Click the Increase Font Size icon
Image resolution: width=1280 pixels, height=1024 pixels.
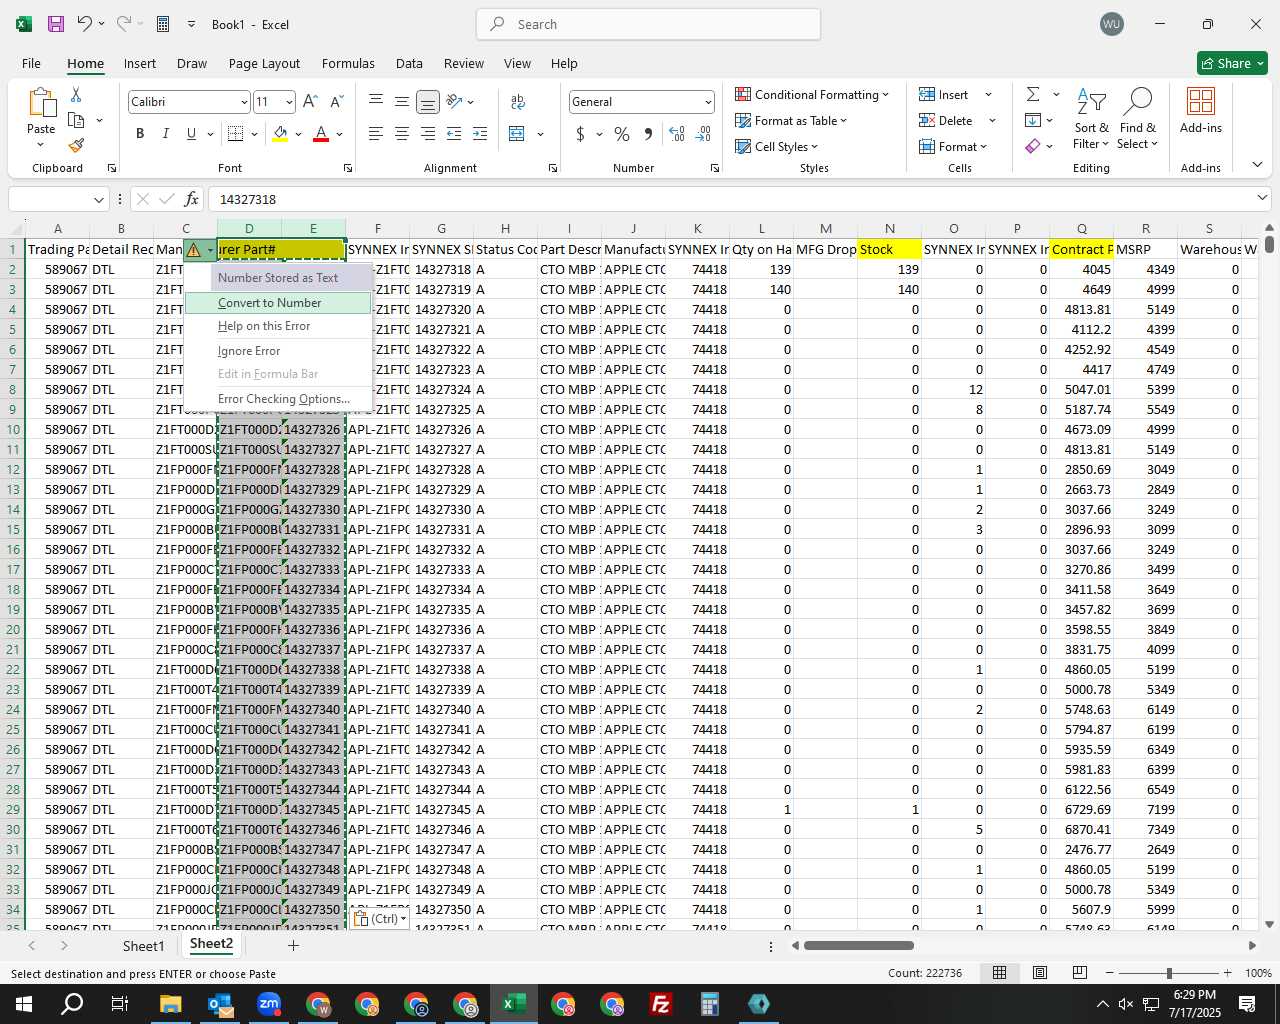click(310, 102)
